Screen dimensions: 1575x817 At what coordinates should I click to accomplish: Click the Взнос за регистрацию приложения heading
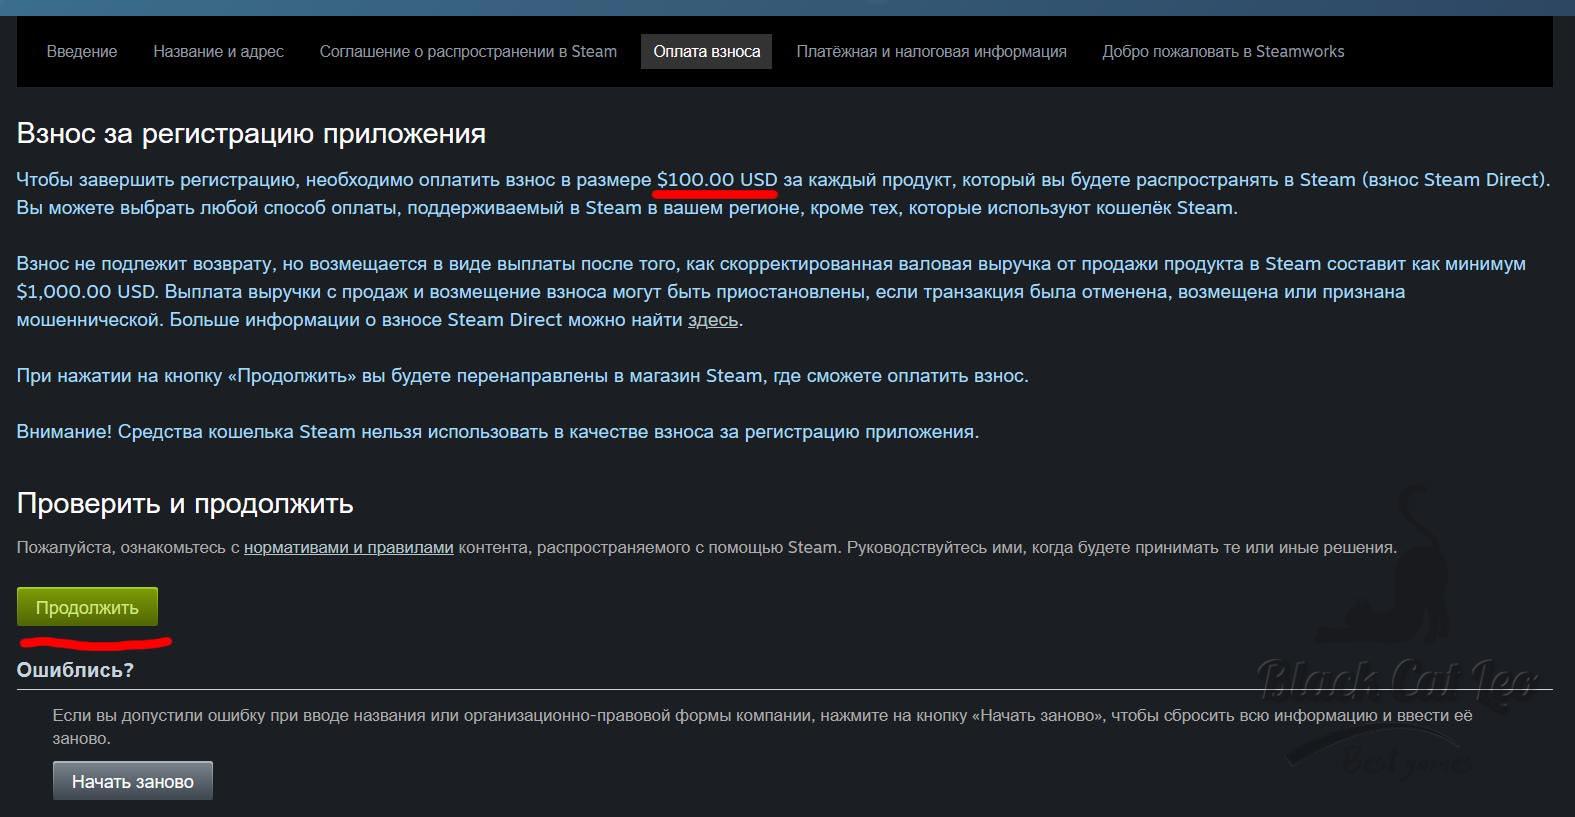click(x=251, y=133)
